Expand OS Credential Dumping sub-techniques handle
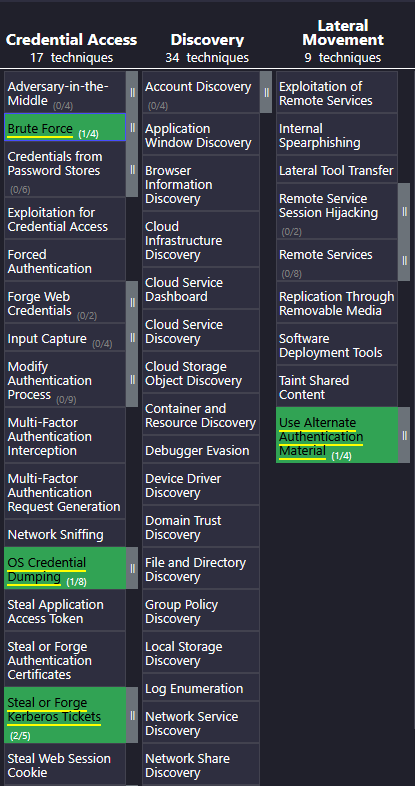Screen dimensions: 415x786 132,568
